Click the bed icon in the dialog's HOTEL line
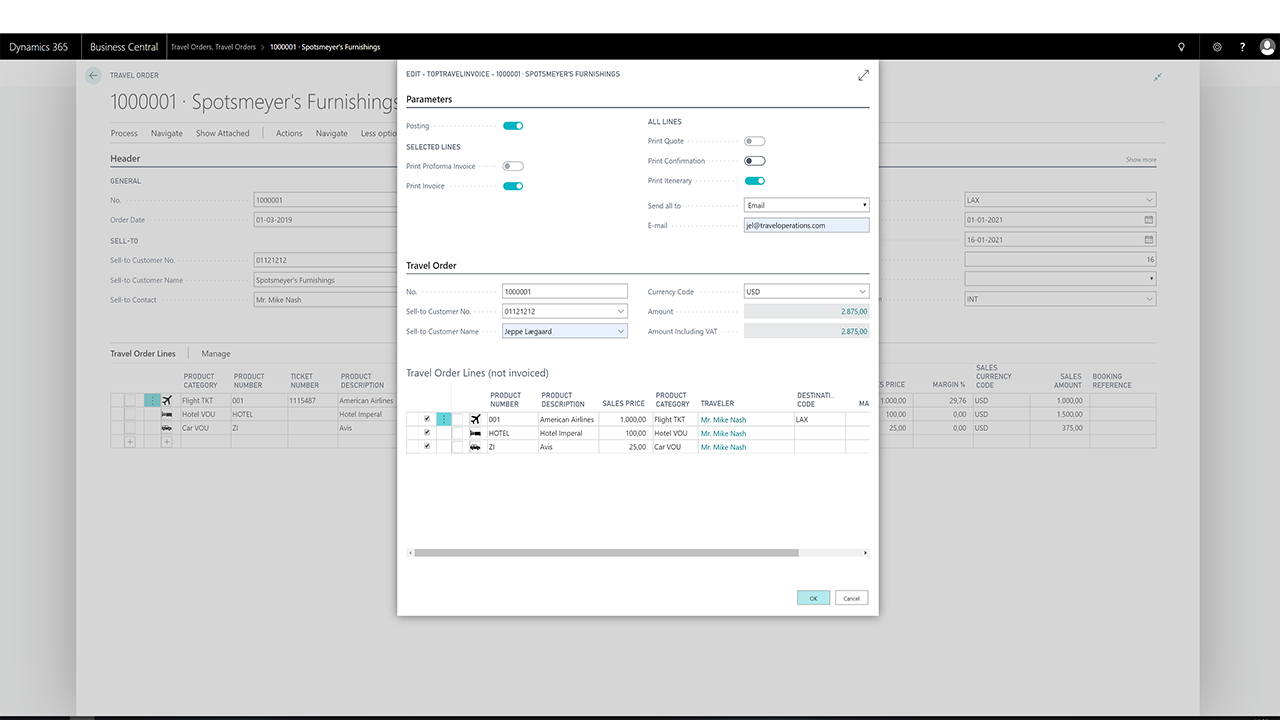Viewport: 1280px width, 720px height. pyautogui.click(x=476, y=434)
